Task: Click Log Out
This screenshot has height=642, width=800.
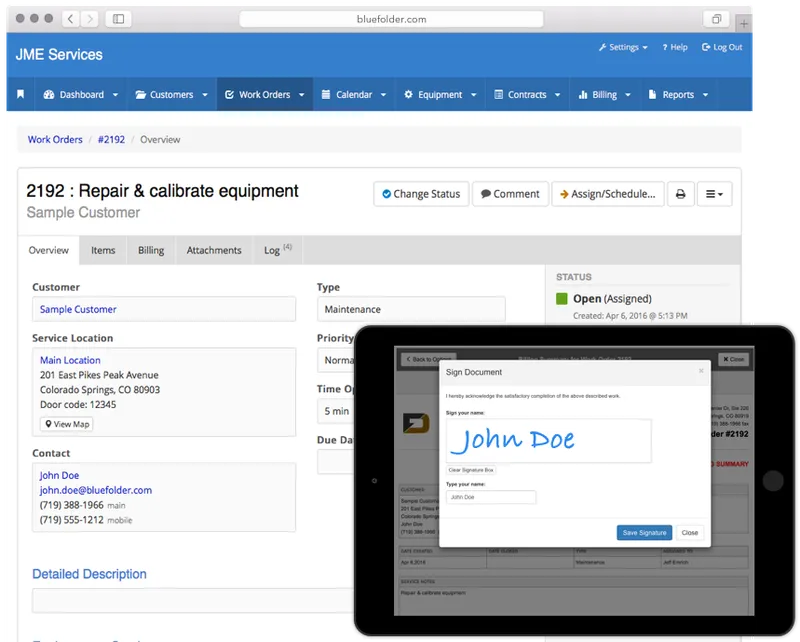Action: (722, 47)
